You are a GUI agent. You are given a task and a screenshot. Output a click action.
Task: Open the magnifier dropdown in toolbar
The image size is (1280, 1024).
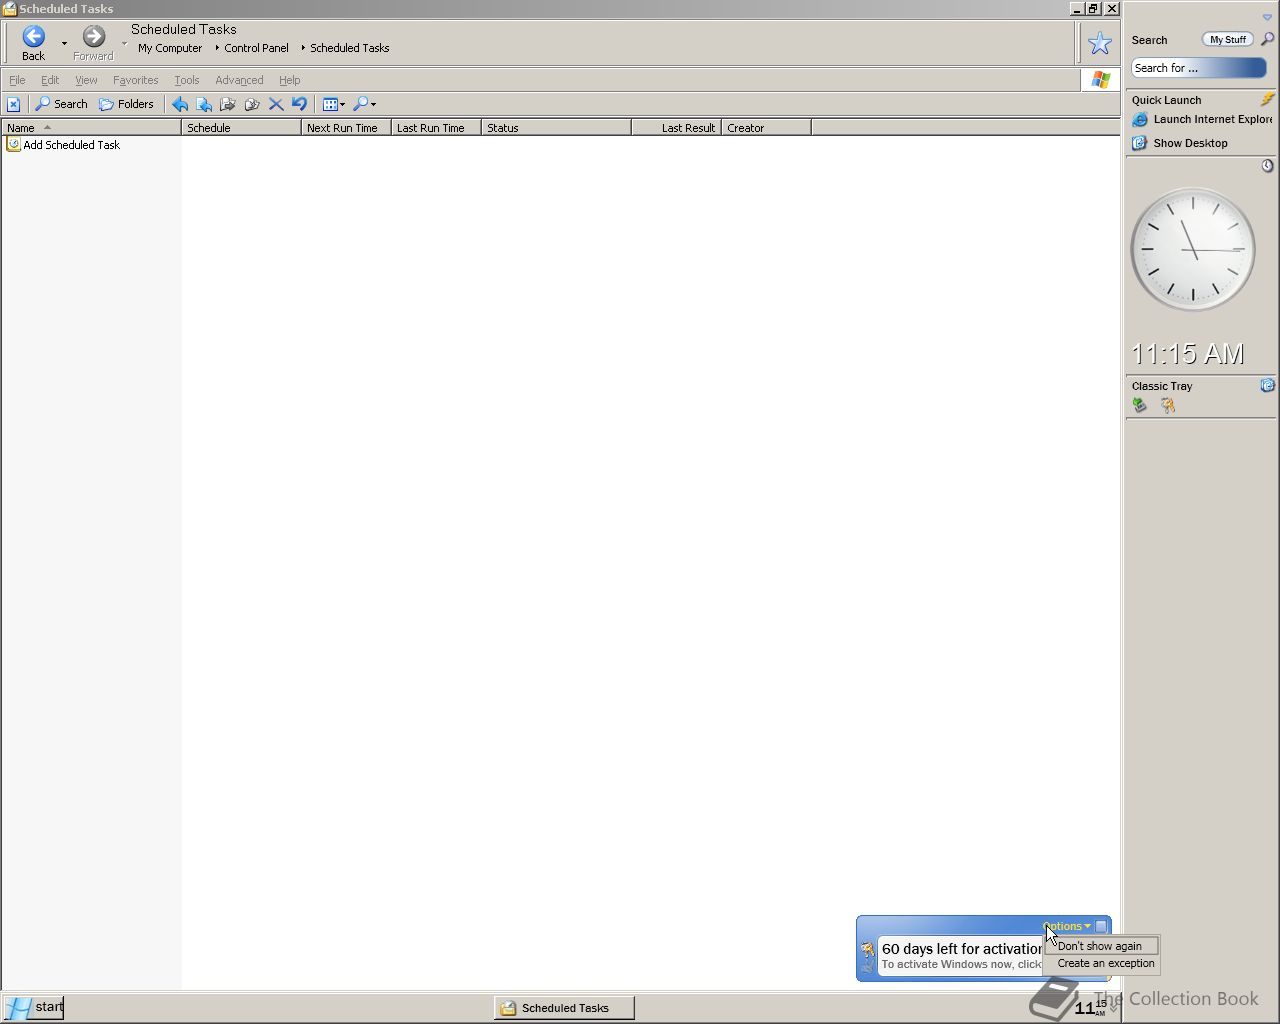(365, 104)
